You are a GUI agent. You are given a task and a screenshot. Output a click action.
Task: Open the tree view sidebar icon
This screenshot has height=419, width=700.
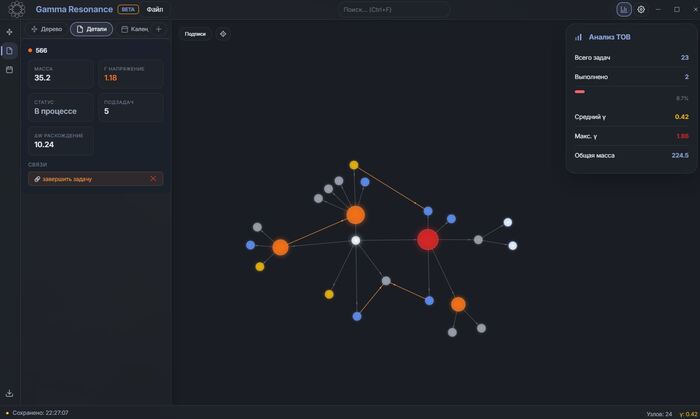(9, 32)
